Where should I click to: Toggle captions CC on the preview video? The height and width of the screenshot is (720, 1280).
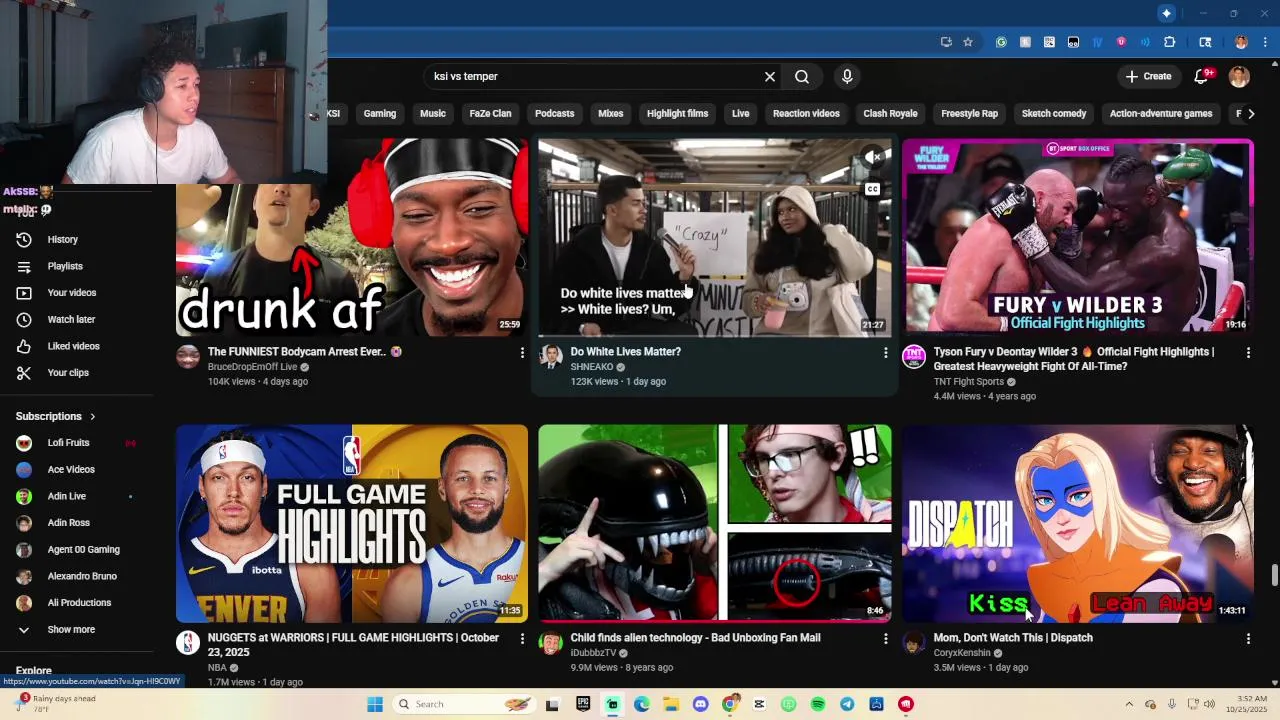872,189
